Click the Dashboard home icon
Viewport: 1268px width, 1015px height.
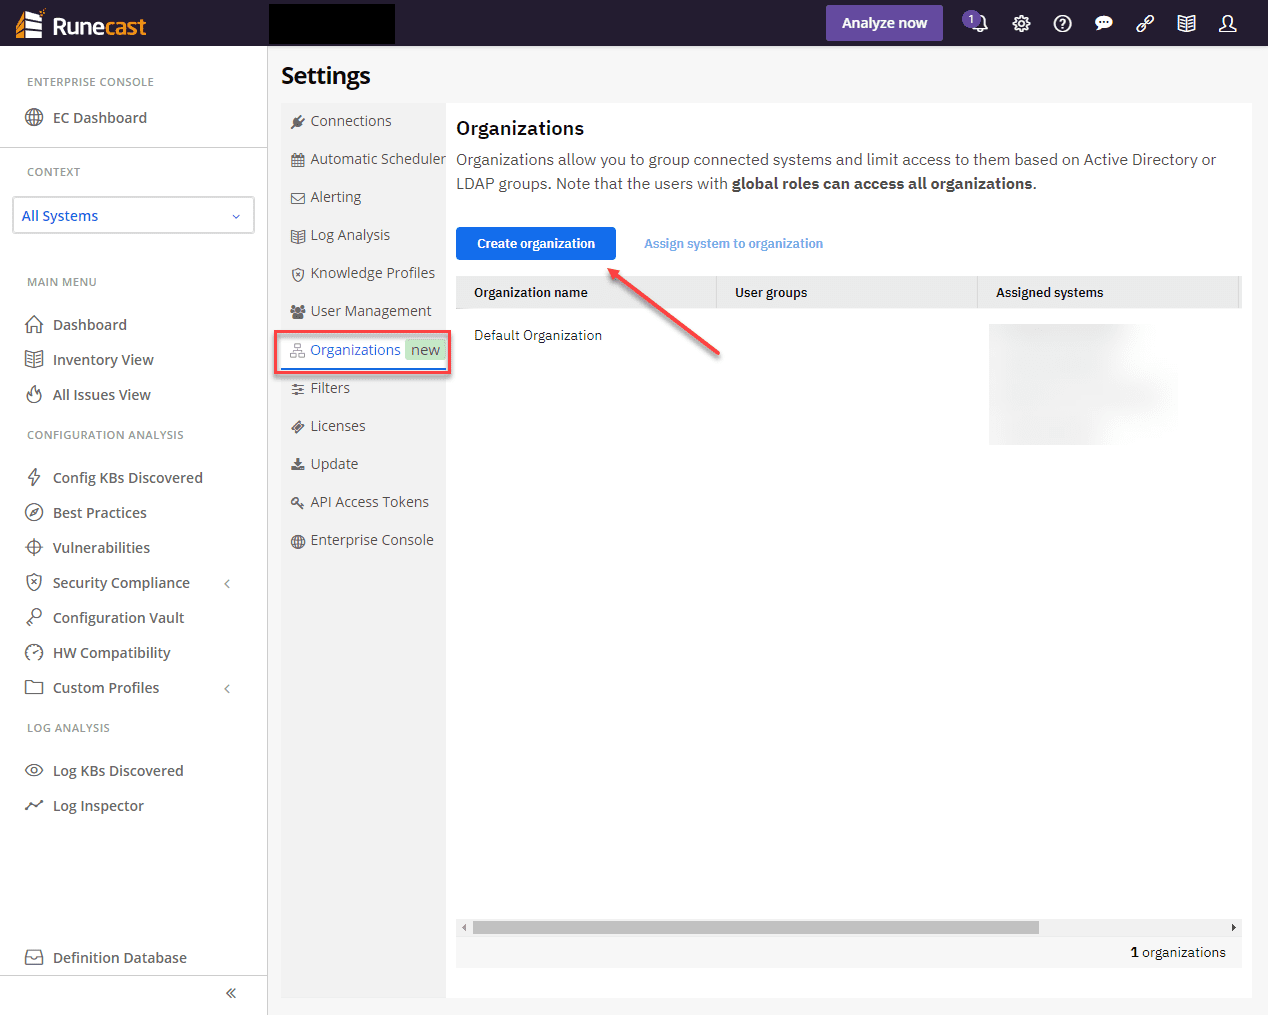(x=34, y=324)
